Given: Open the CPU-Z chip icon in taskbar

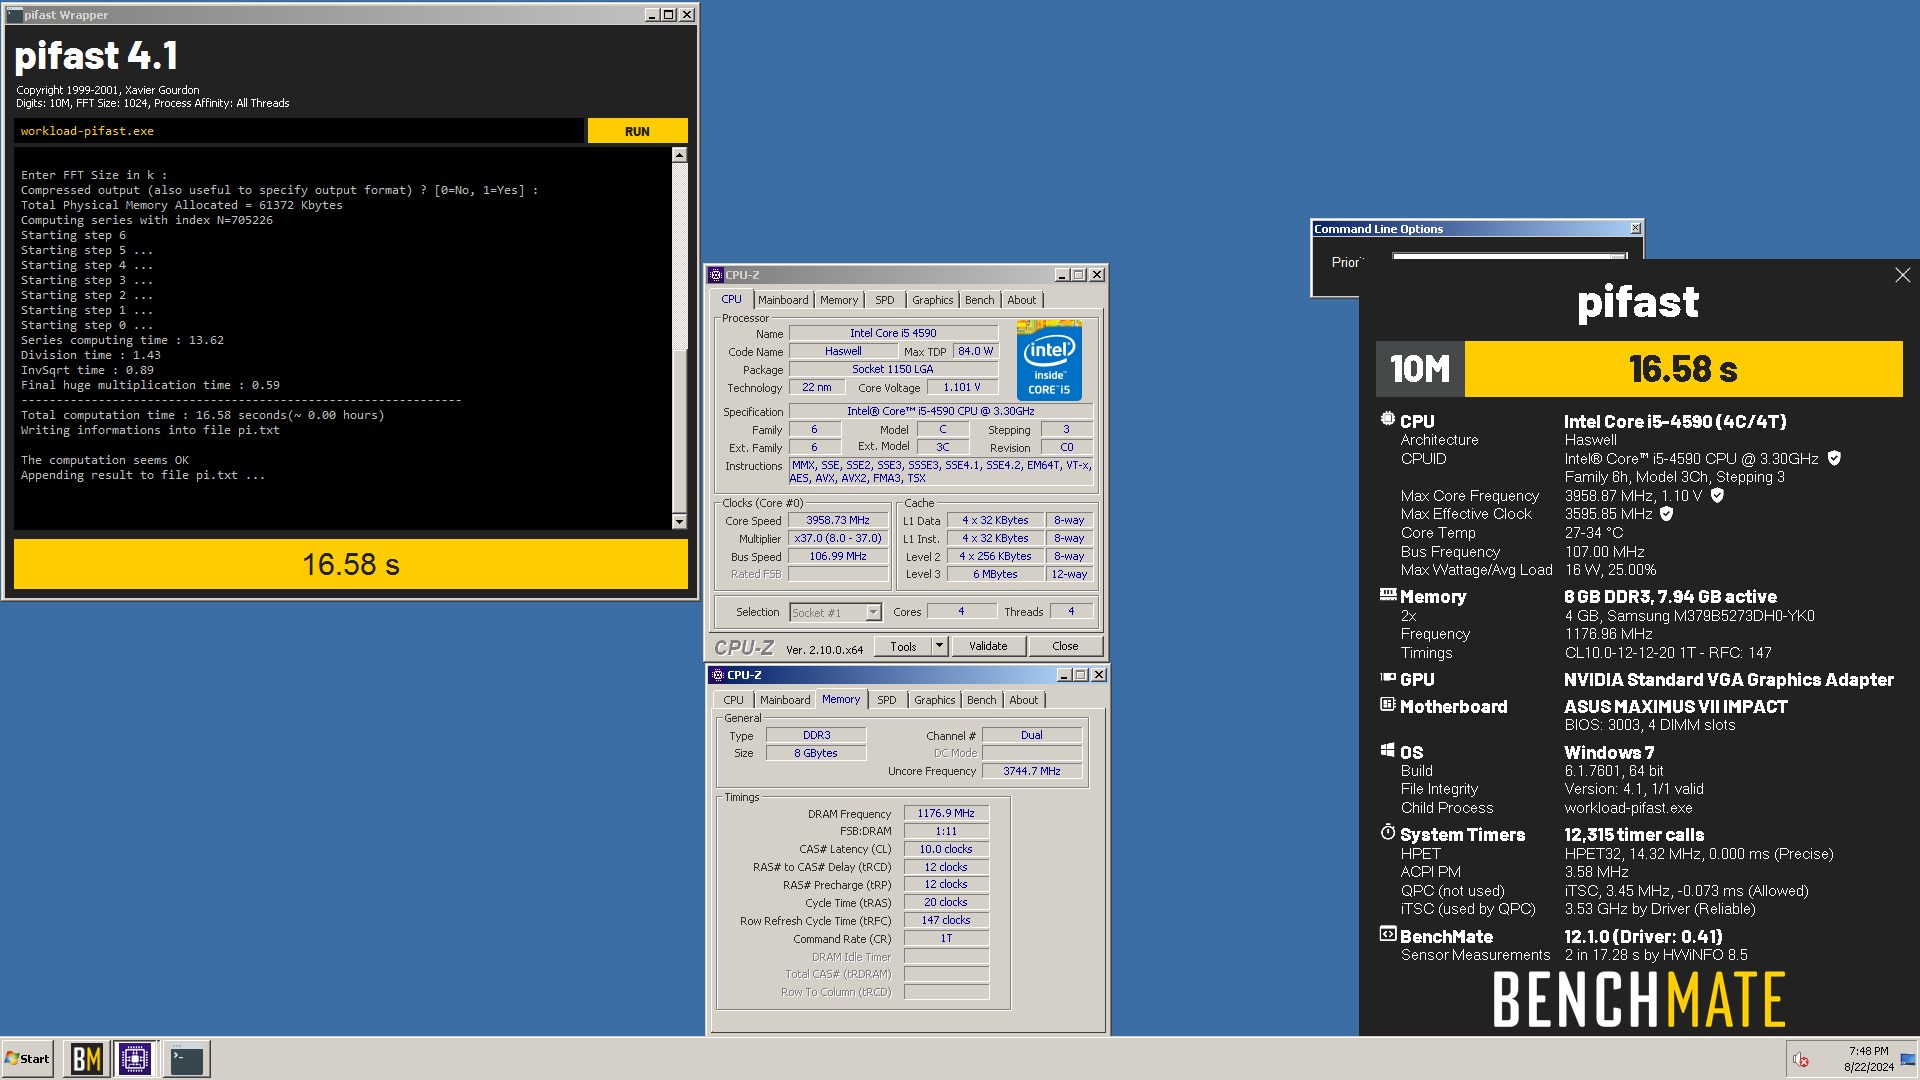Looking at the screenshot, I should [135, 1058].
